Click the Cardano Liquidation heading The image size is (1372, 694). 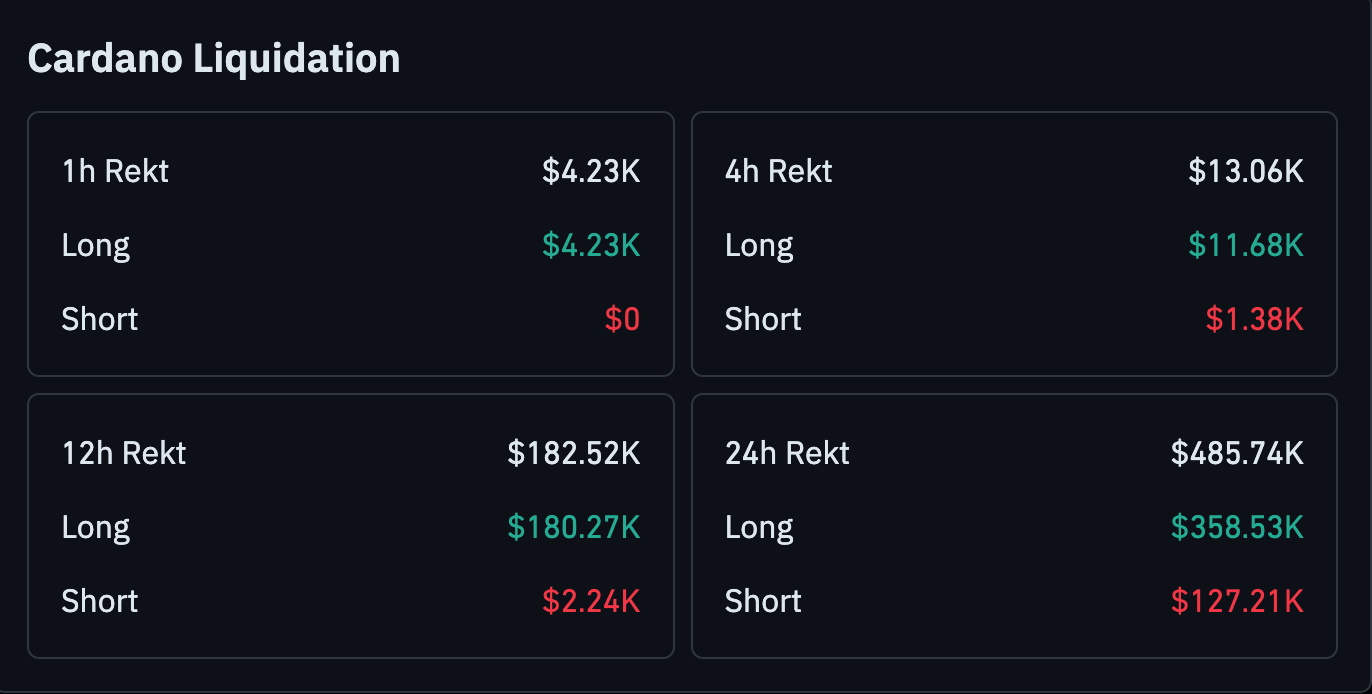pyautogui.click(x=214, y=59)
